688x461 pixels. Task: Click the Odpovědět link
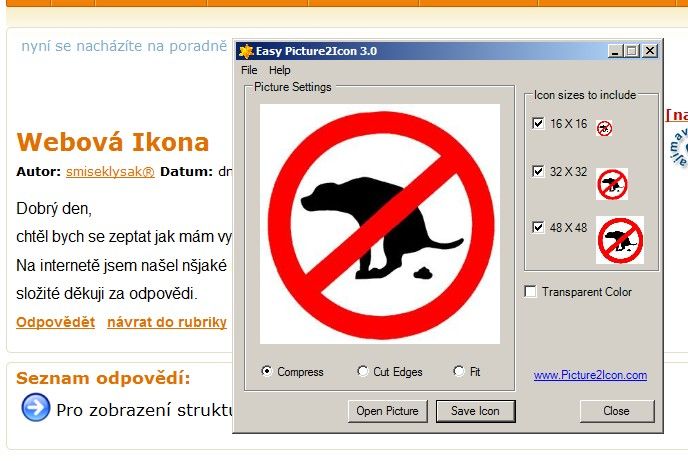pyautogui.click(x=55, y=322)
